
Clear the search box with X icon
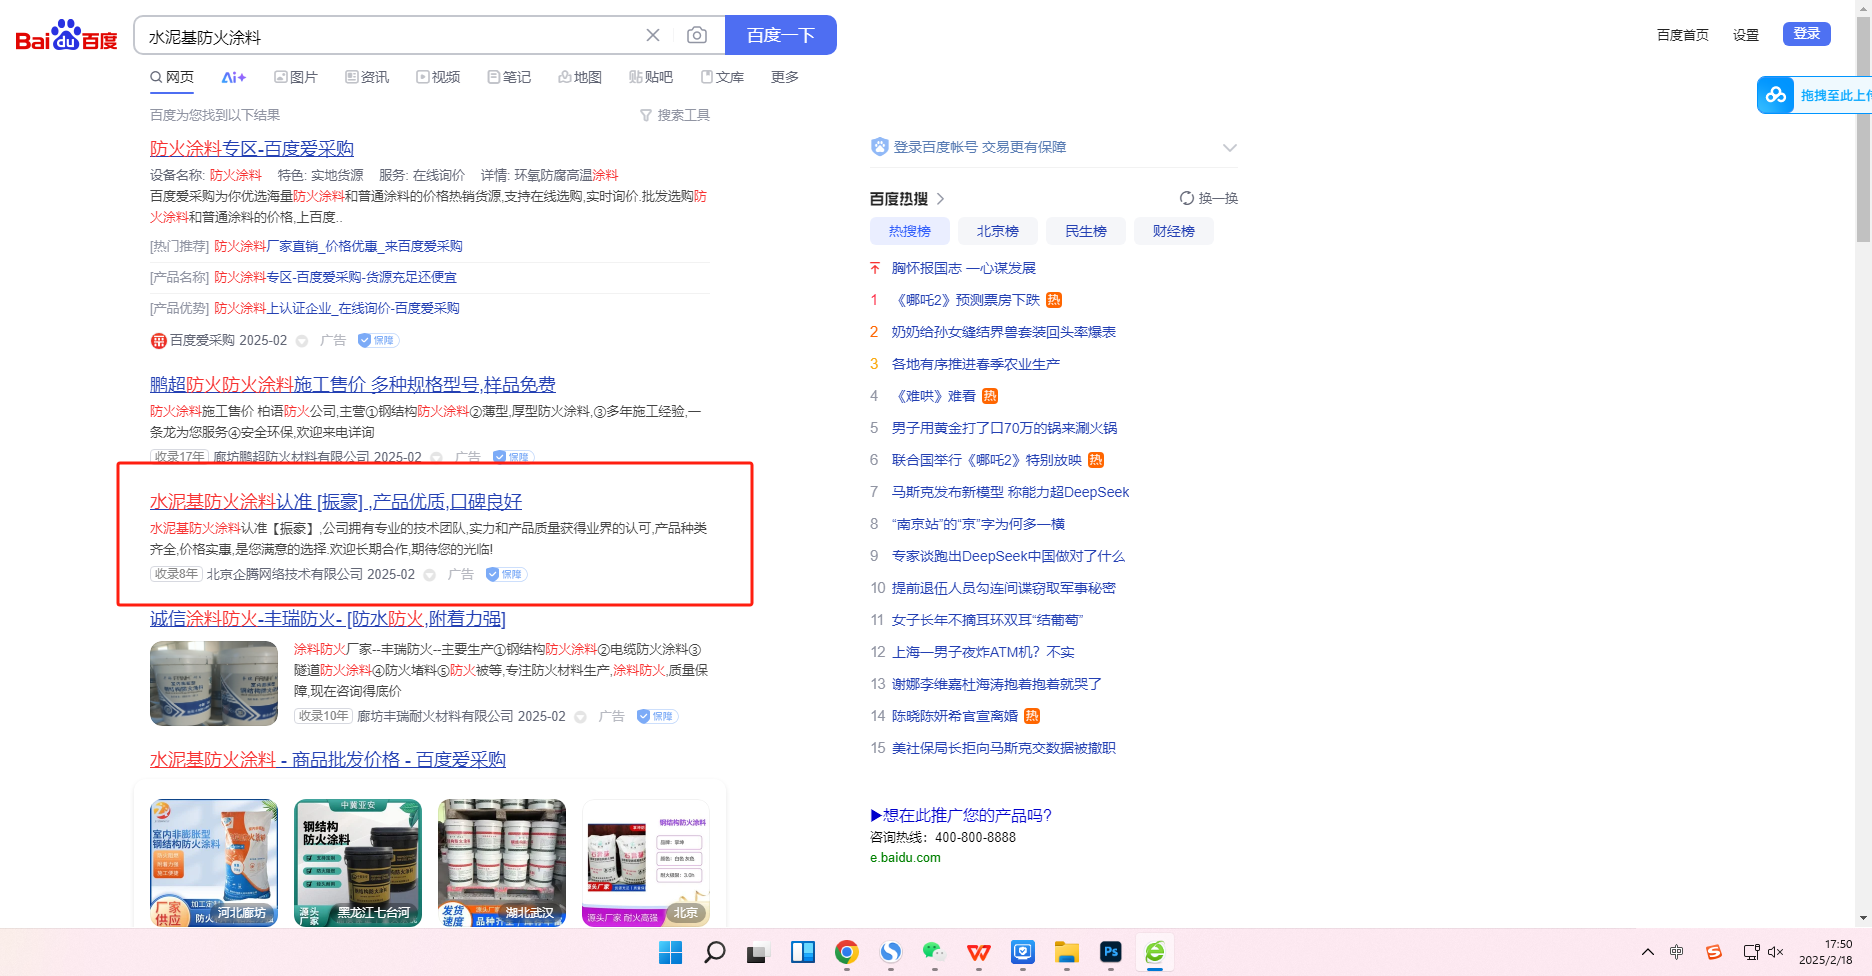pos(653,36)
